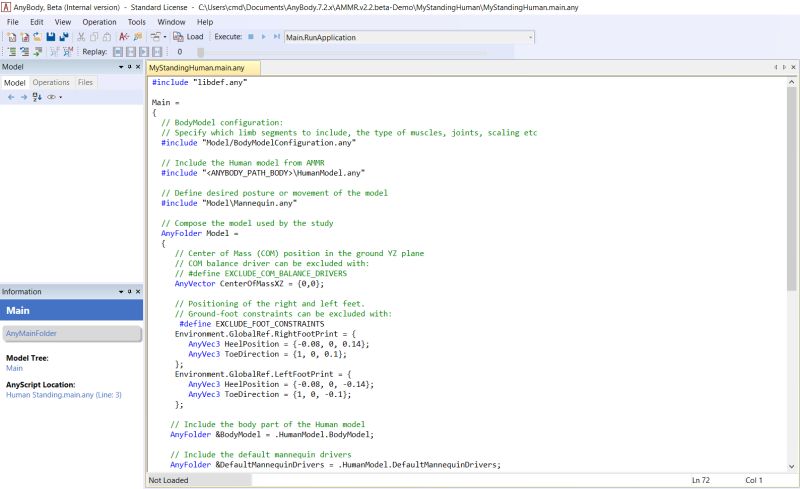Toggle the glasses view icon in Model panel
The height and width of the screenshot is (489, 800).
click(52, 97)
